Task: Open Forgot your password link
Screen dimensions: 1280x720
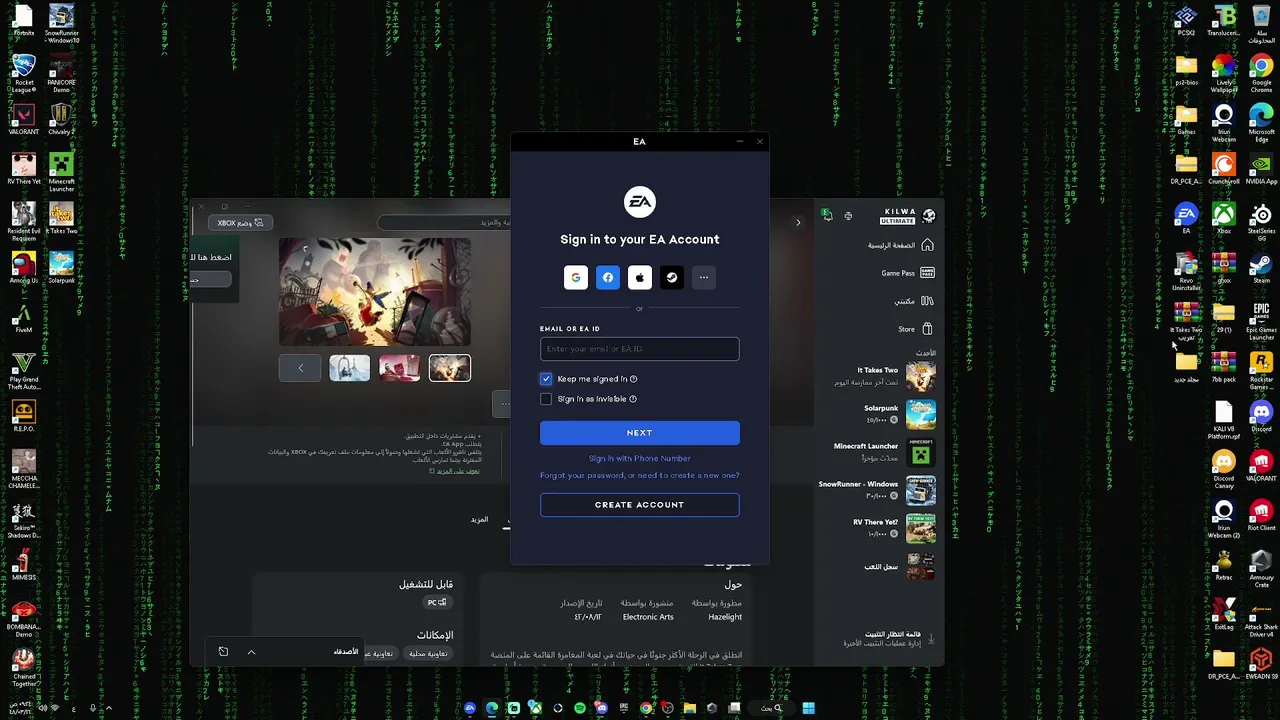Action: coord(640,475)
